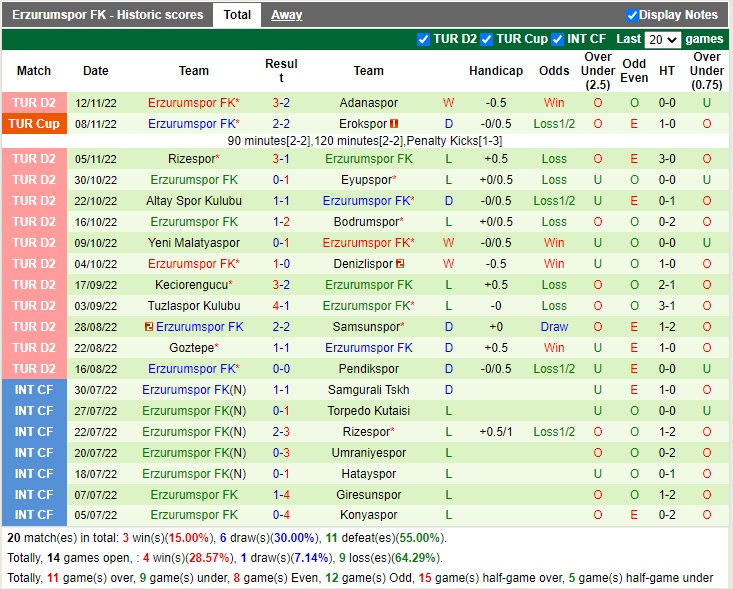This screenshot has width=733, height=589.
Task: Open Altay Spor Kulubu team link
Action: tap(194, 201)
